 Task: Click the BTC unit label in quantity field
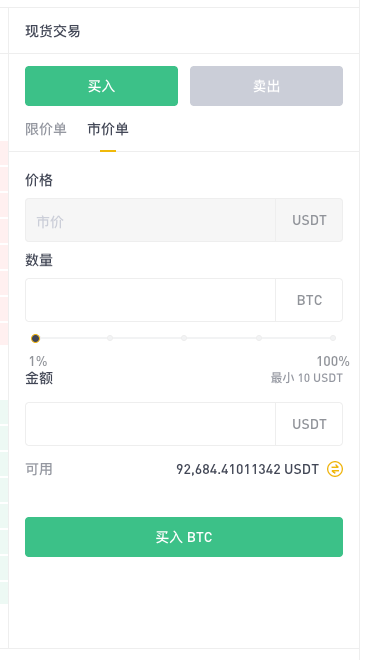[309, 300]
